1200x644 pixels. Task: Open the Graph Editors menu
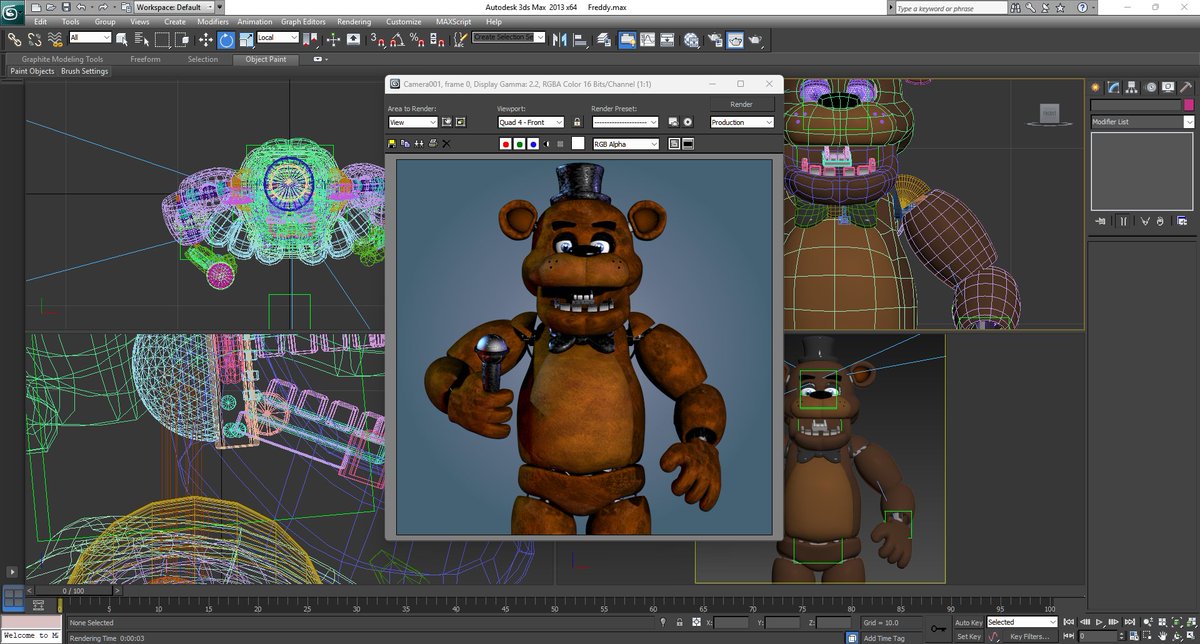[x=303, y=21]
